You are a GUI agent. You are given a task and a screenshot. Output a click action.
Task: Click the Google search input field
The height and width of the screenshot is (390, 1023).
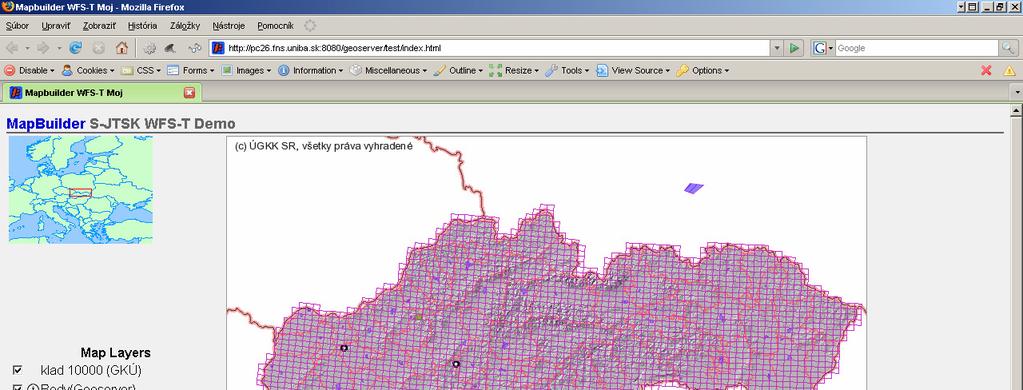click(x=916, y=48)
